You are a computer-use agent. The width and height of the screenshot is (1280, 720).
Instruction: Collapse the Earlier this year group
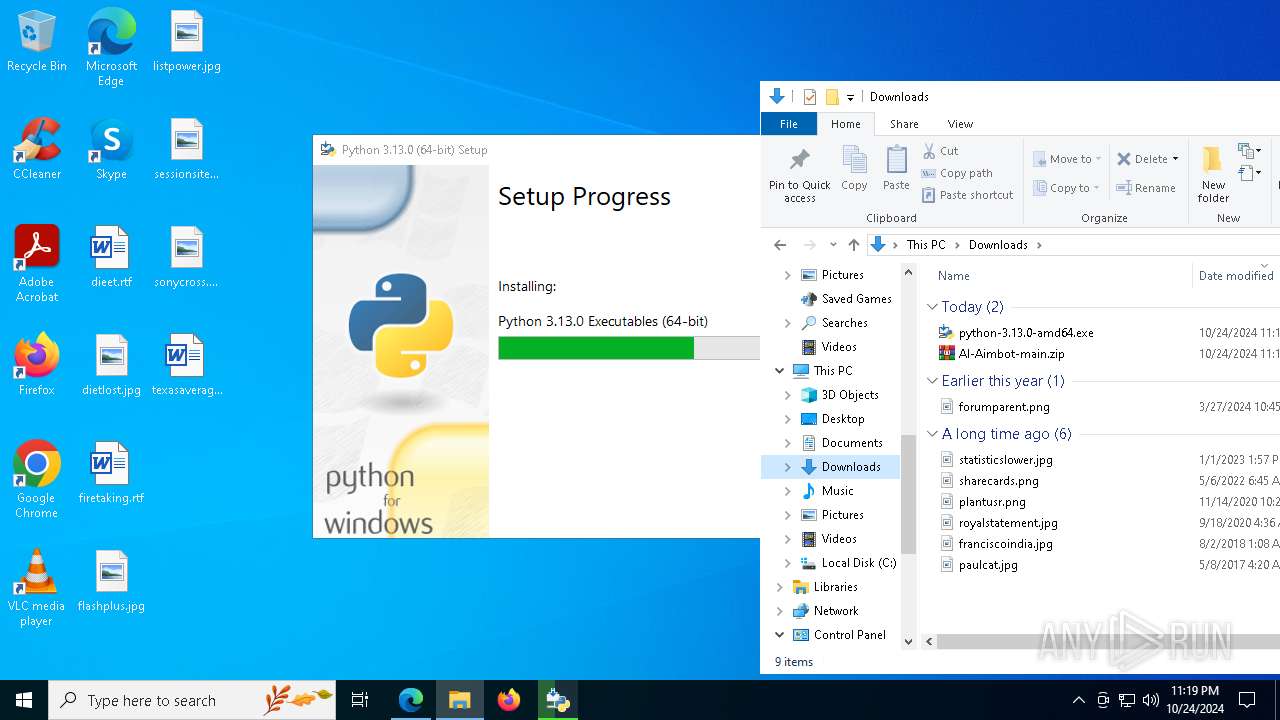pyautogui.click(x=932, y=381)
